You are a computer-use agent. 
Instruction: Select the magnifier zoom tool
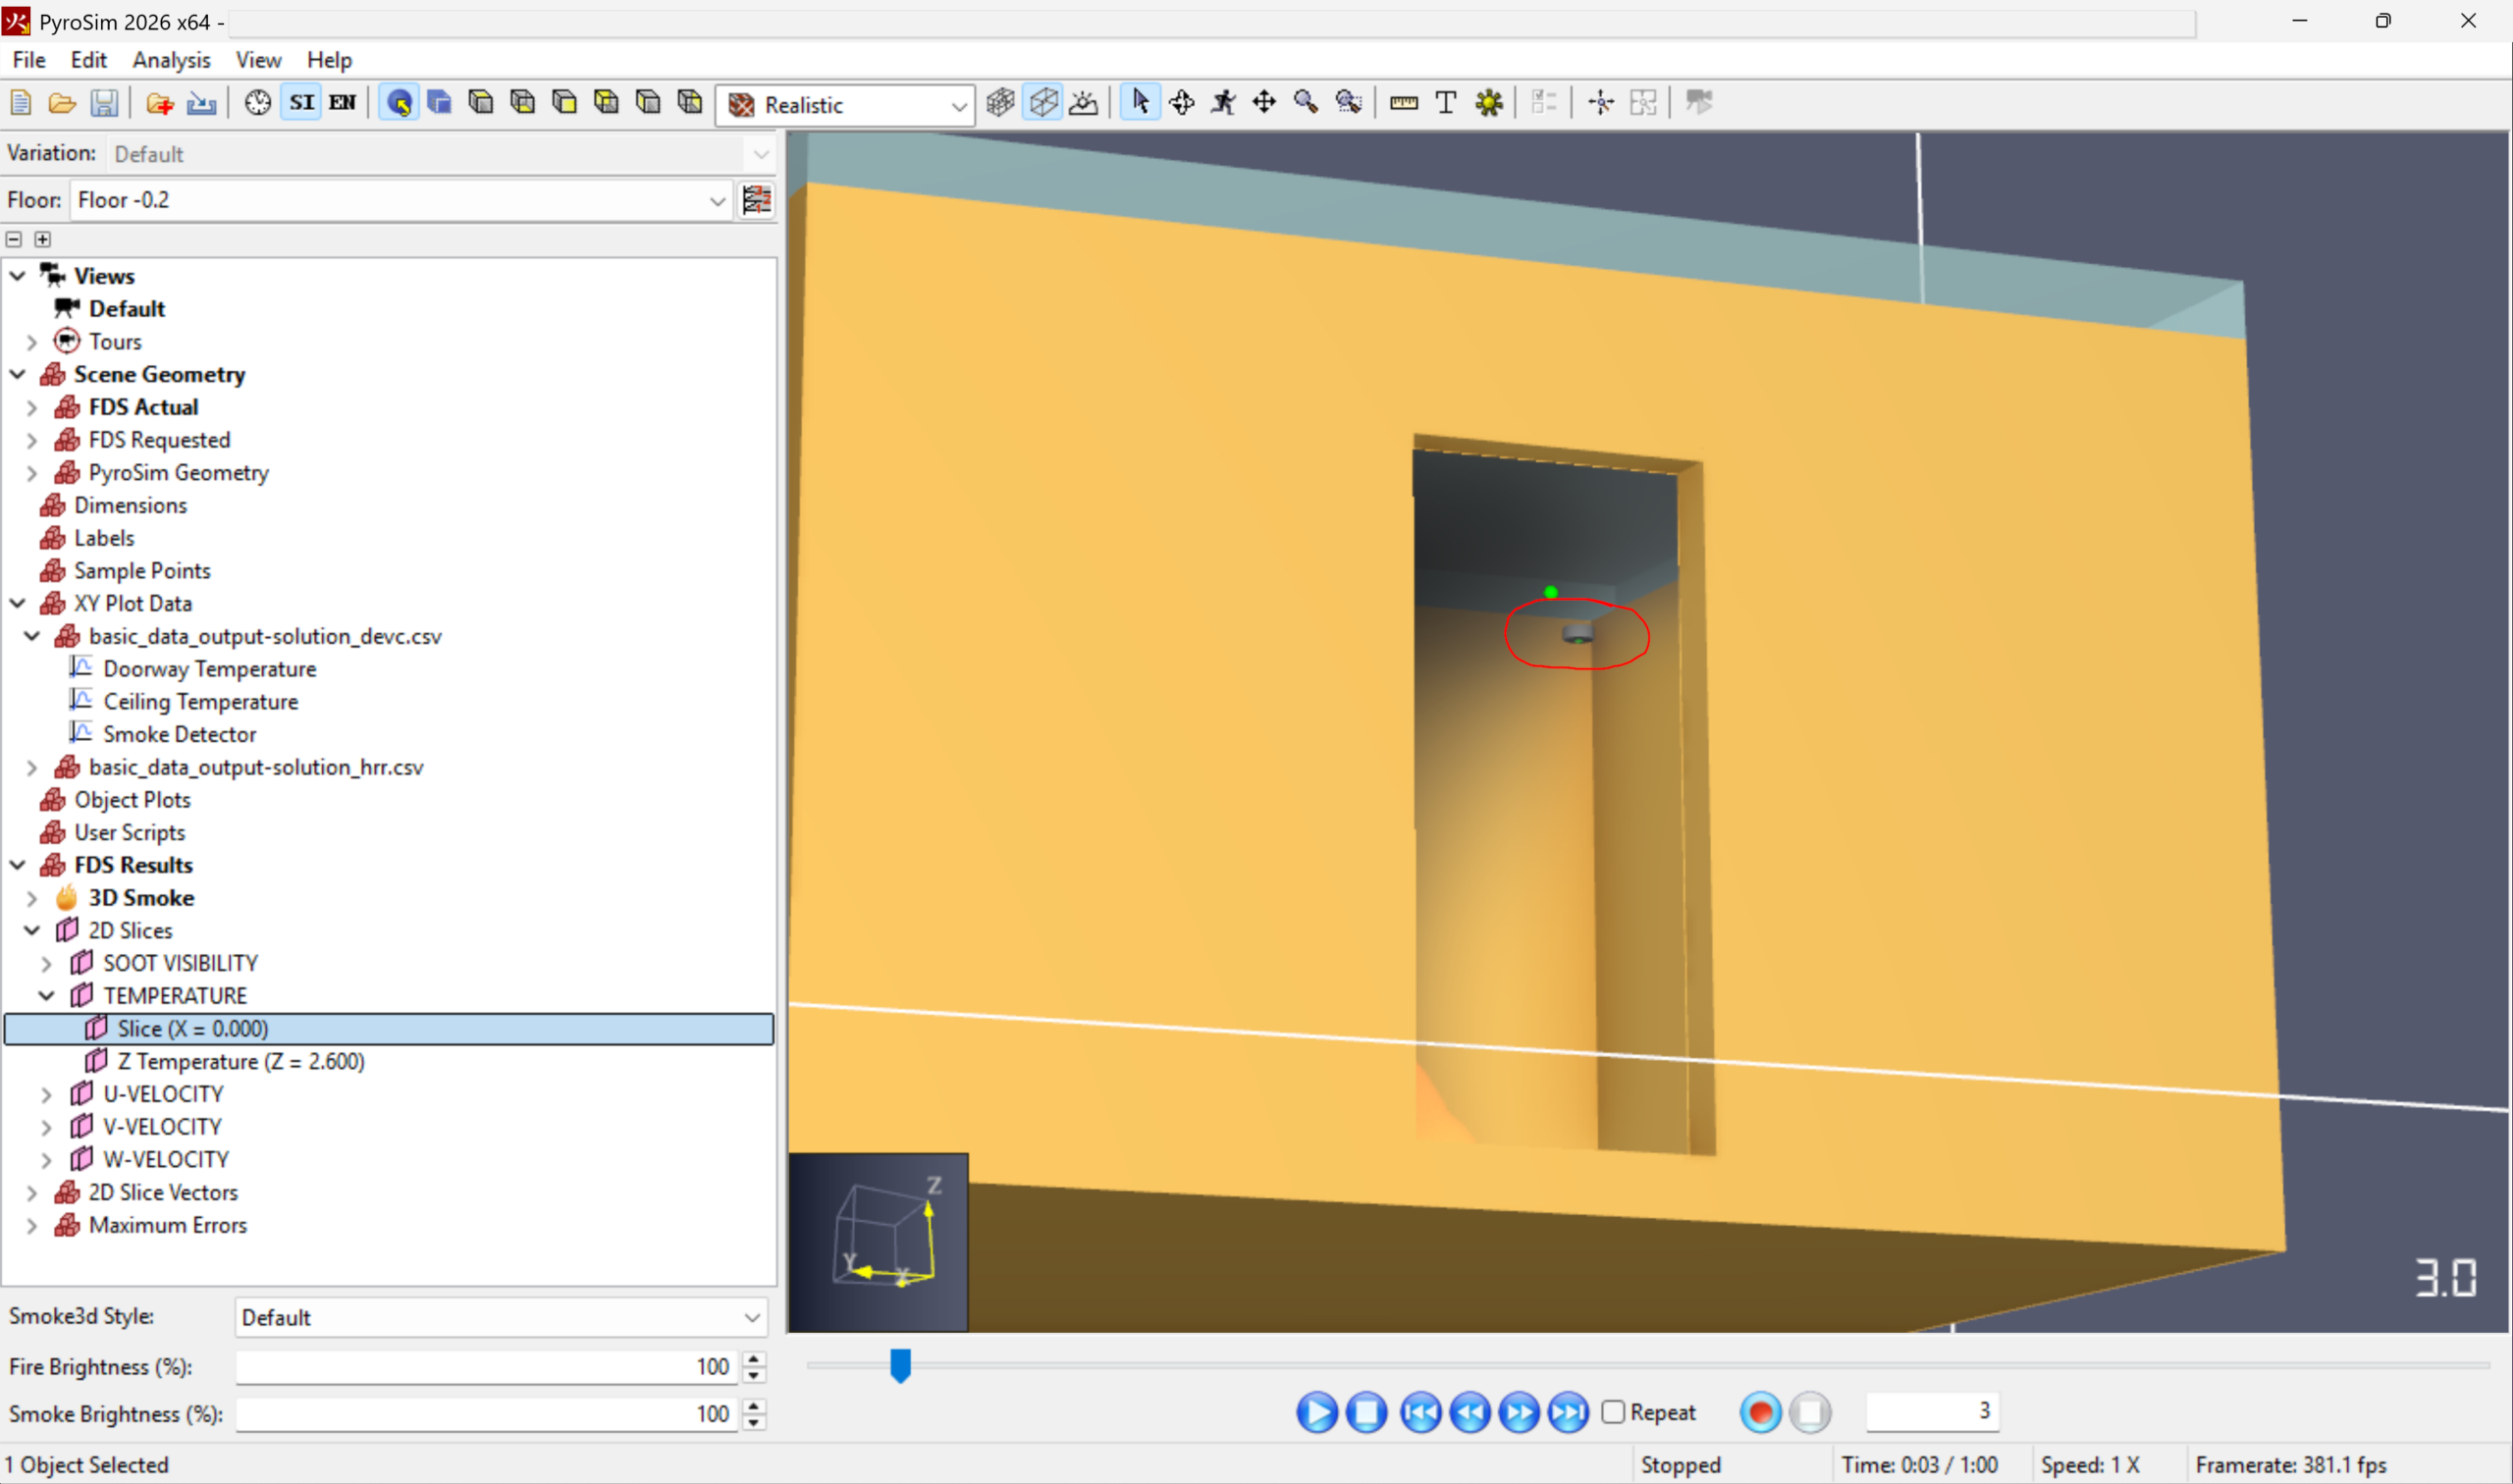pyautogui.click(x=1306, y=103)
